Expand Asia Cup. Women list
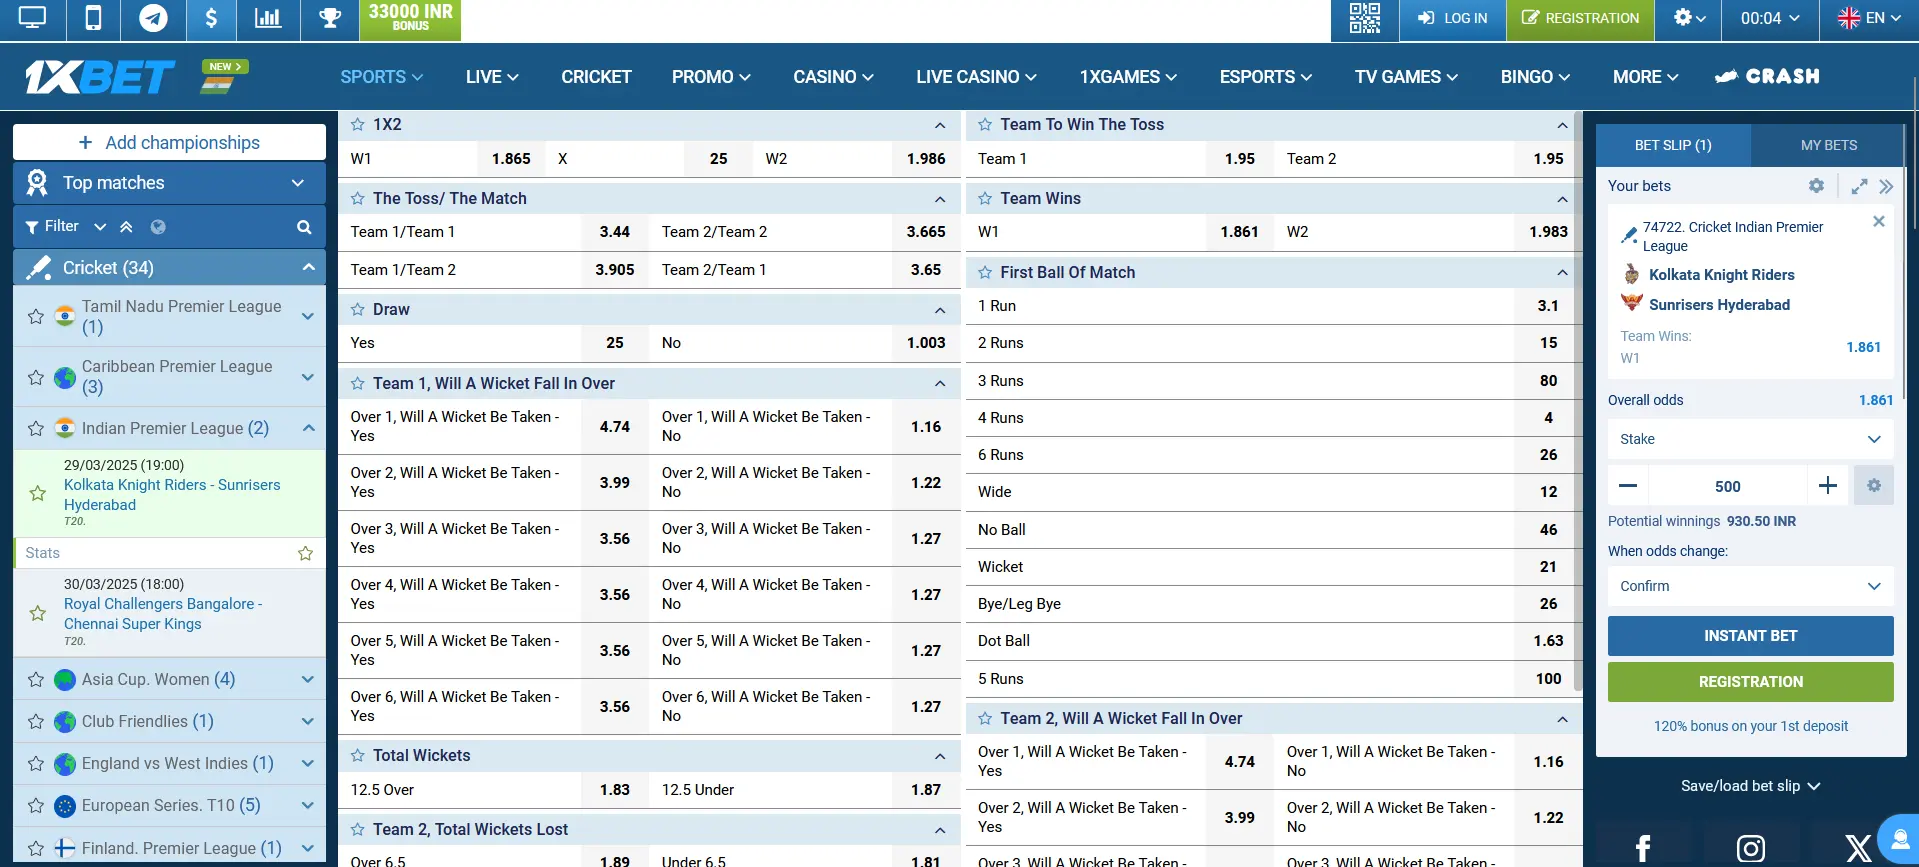The width and height of the screenshot is (1919, 867). point(307,679)
